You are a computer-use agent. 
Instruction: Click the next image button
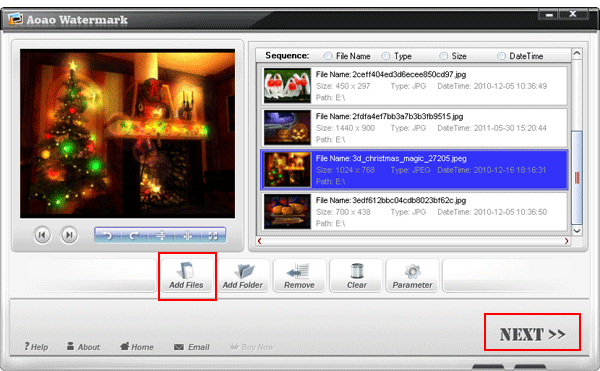(69, 234)
